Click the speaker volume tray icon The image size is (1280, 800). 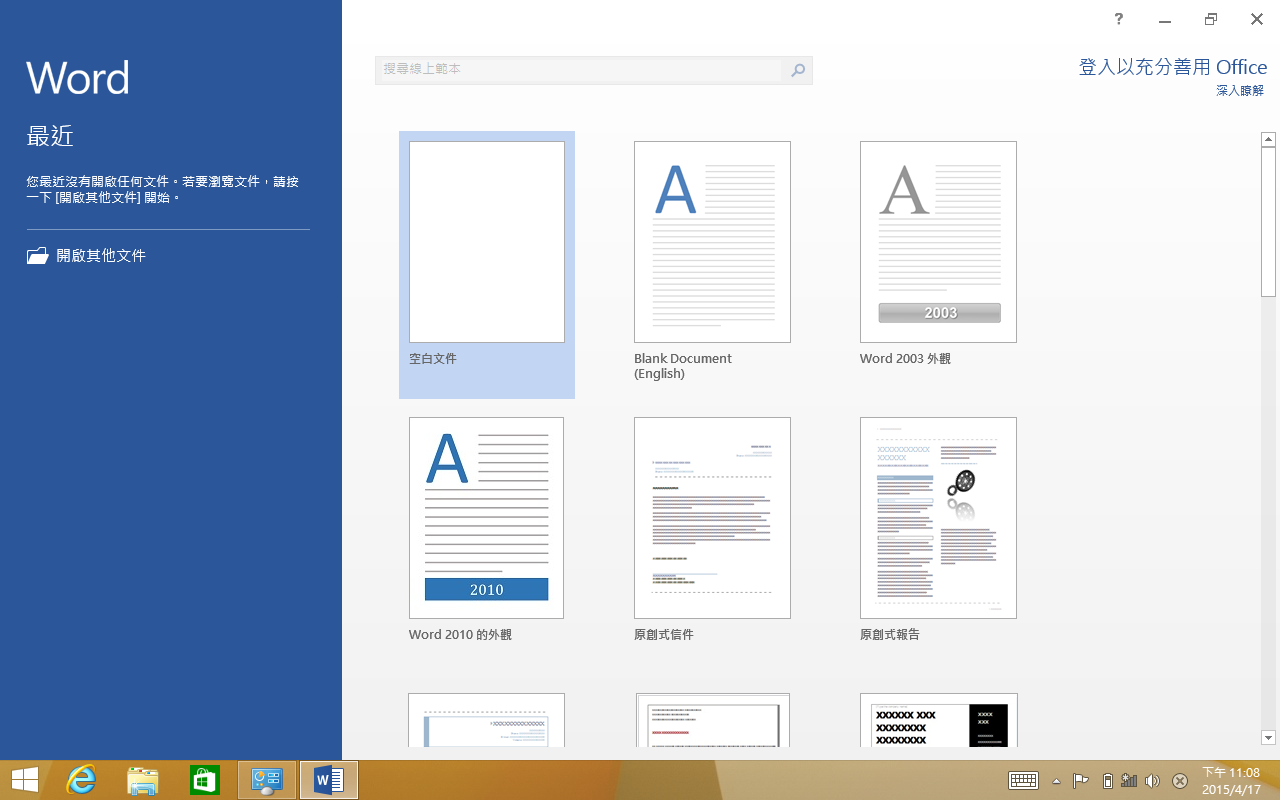coord(1153,781)
